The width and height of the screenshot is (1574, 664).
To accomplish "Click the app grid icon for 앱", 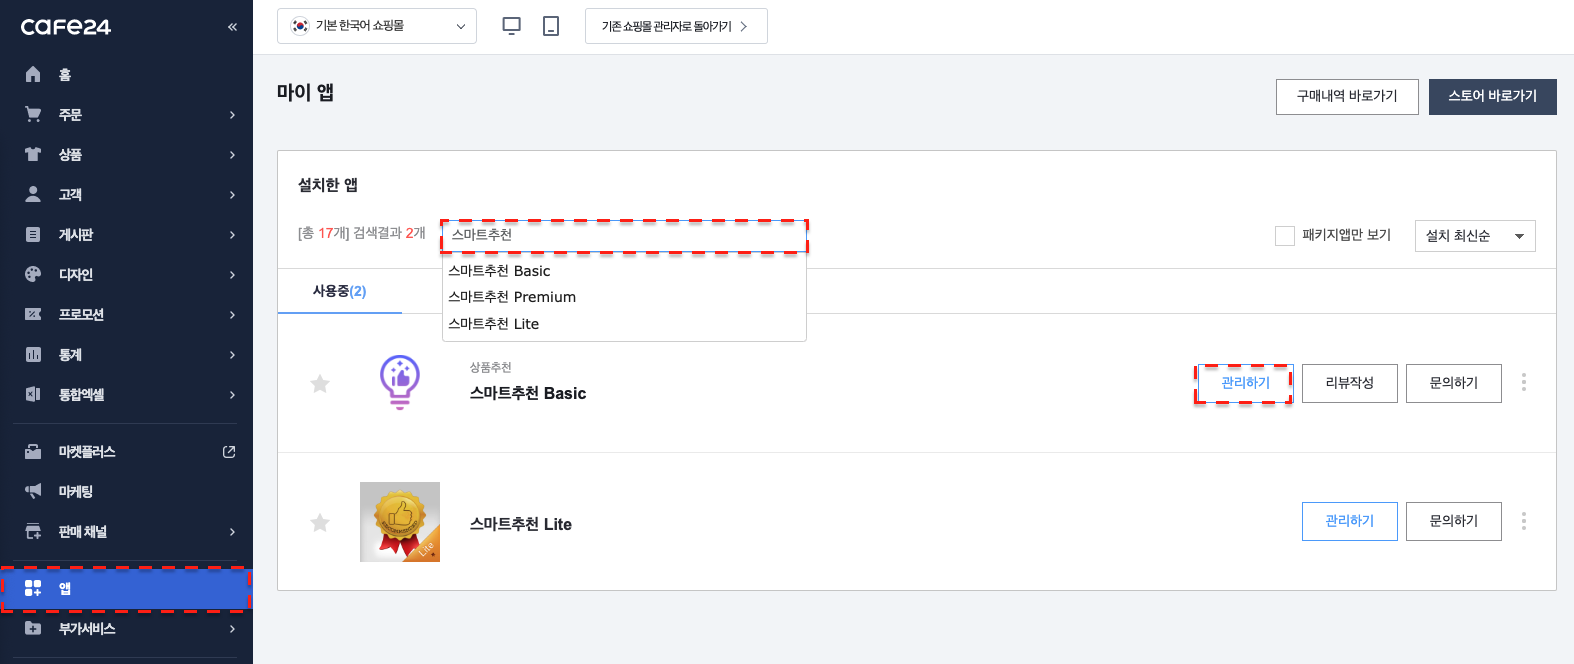I will (x=33, y=588).
